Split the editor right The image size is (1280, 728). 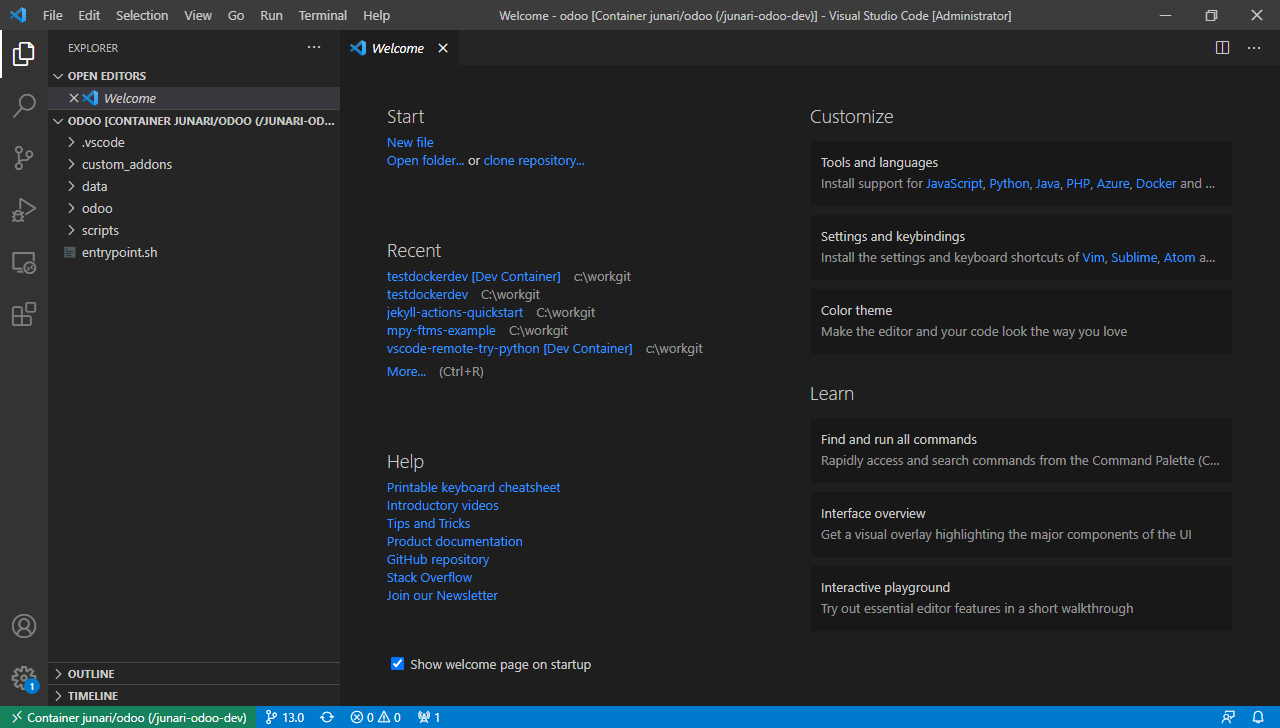coord(1222,47)
